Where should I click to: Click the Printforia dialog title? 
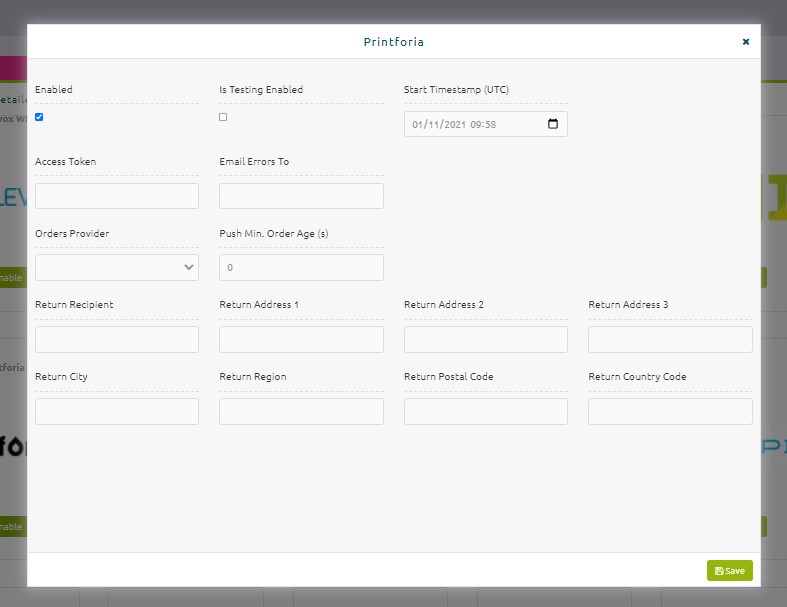(394, 42)
